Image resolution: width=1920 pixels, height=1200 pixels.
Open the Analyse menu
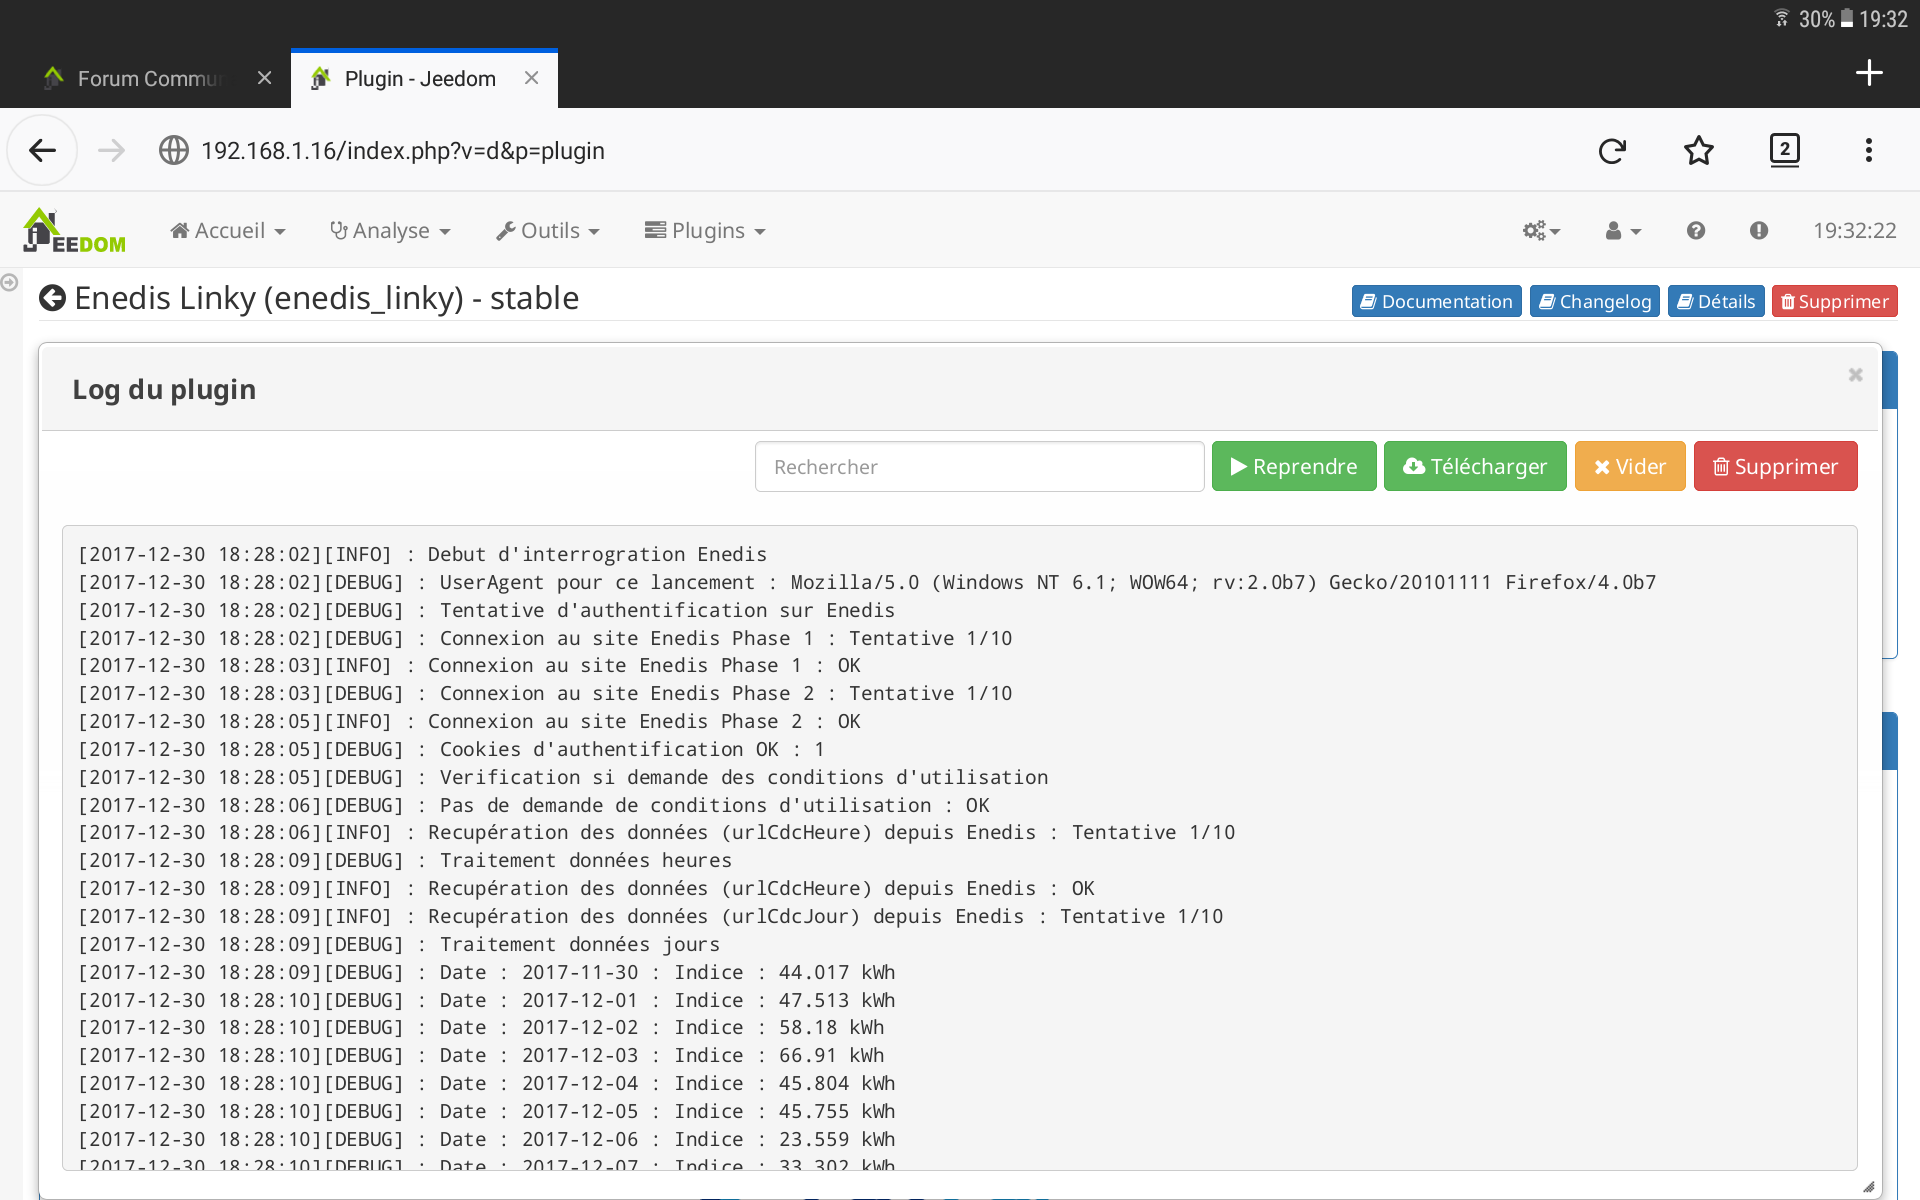[390, 231]
